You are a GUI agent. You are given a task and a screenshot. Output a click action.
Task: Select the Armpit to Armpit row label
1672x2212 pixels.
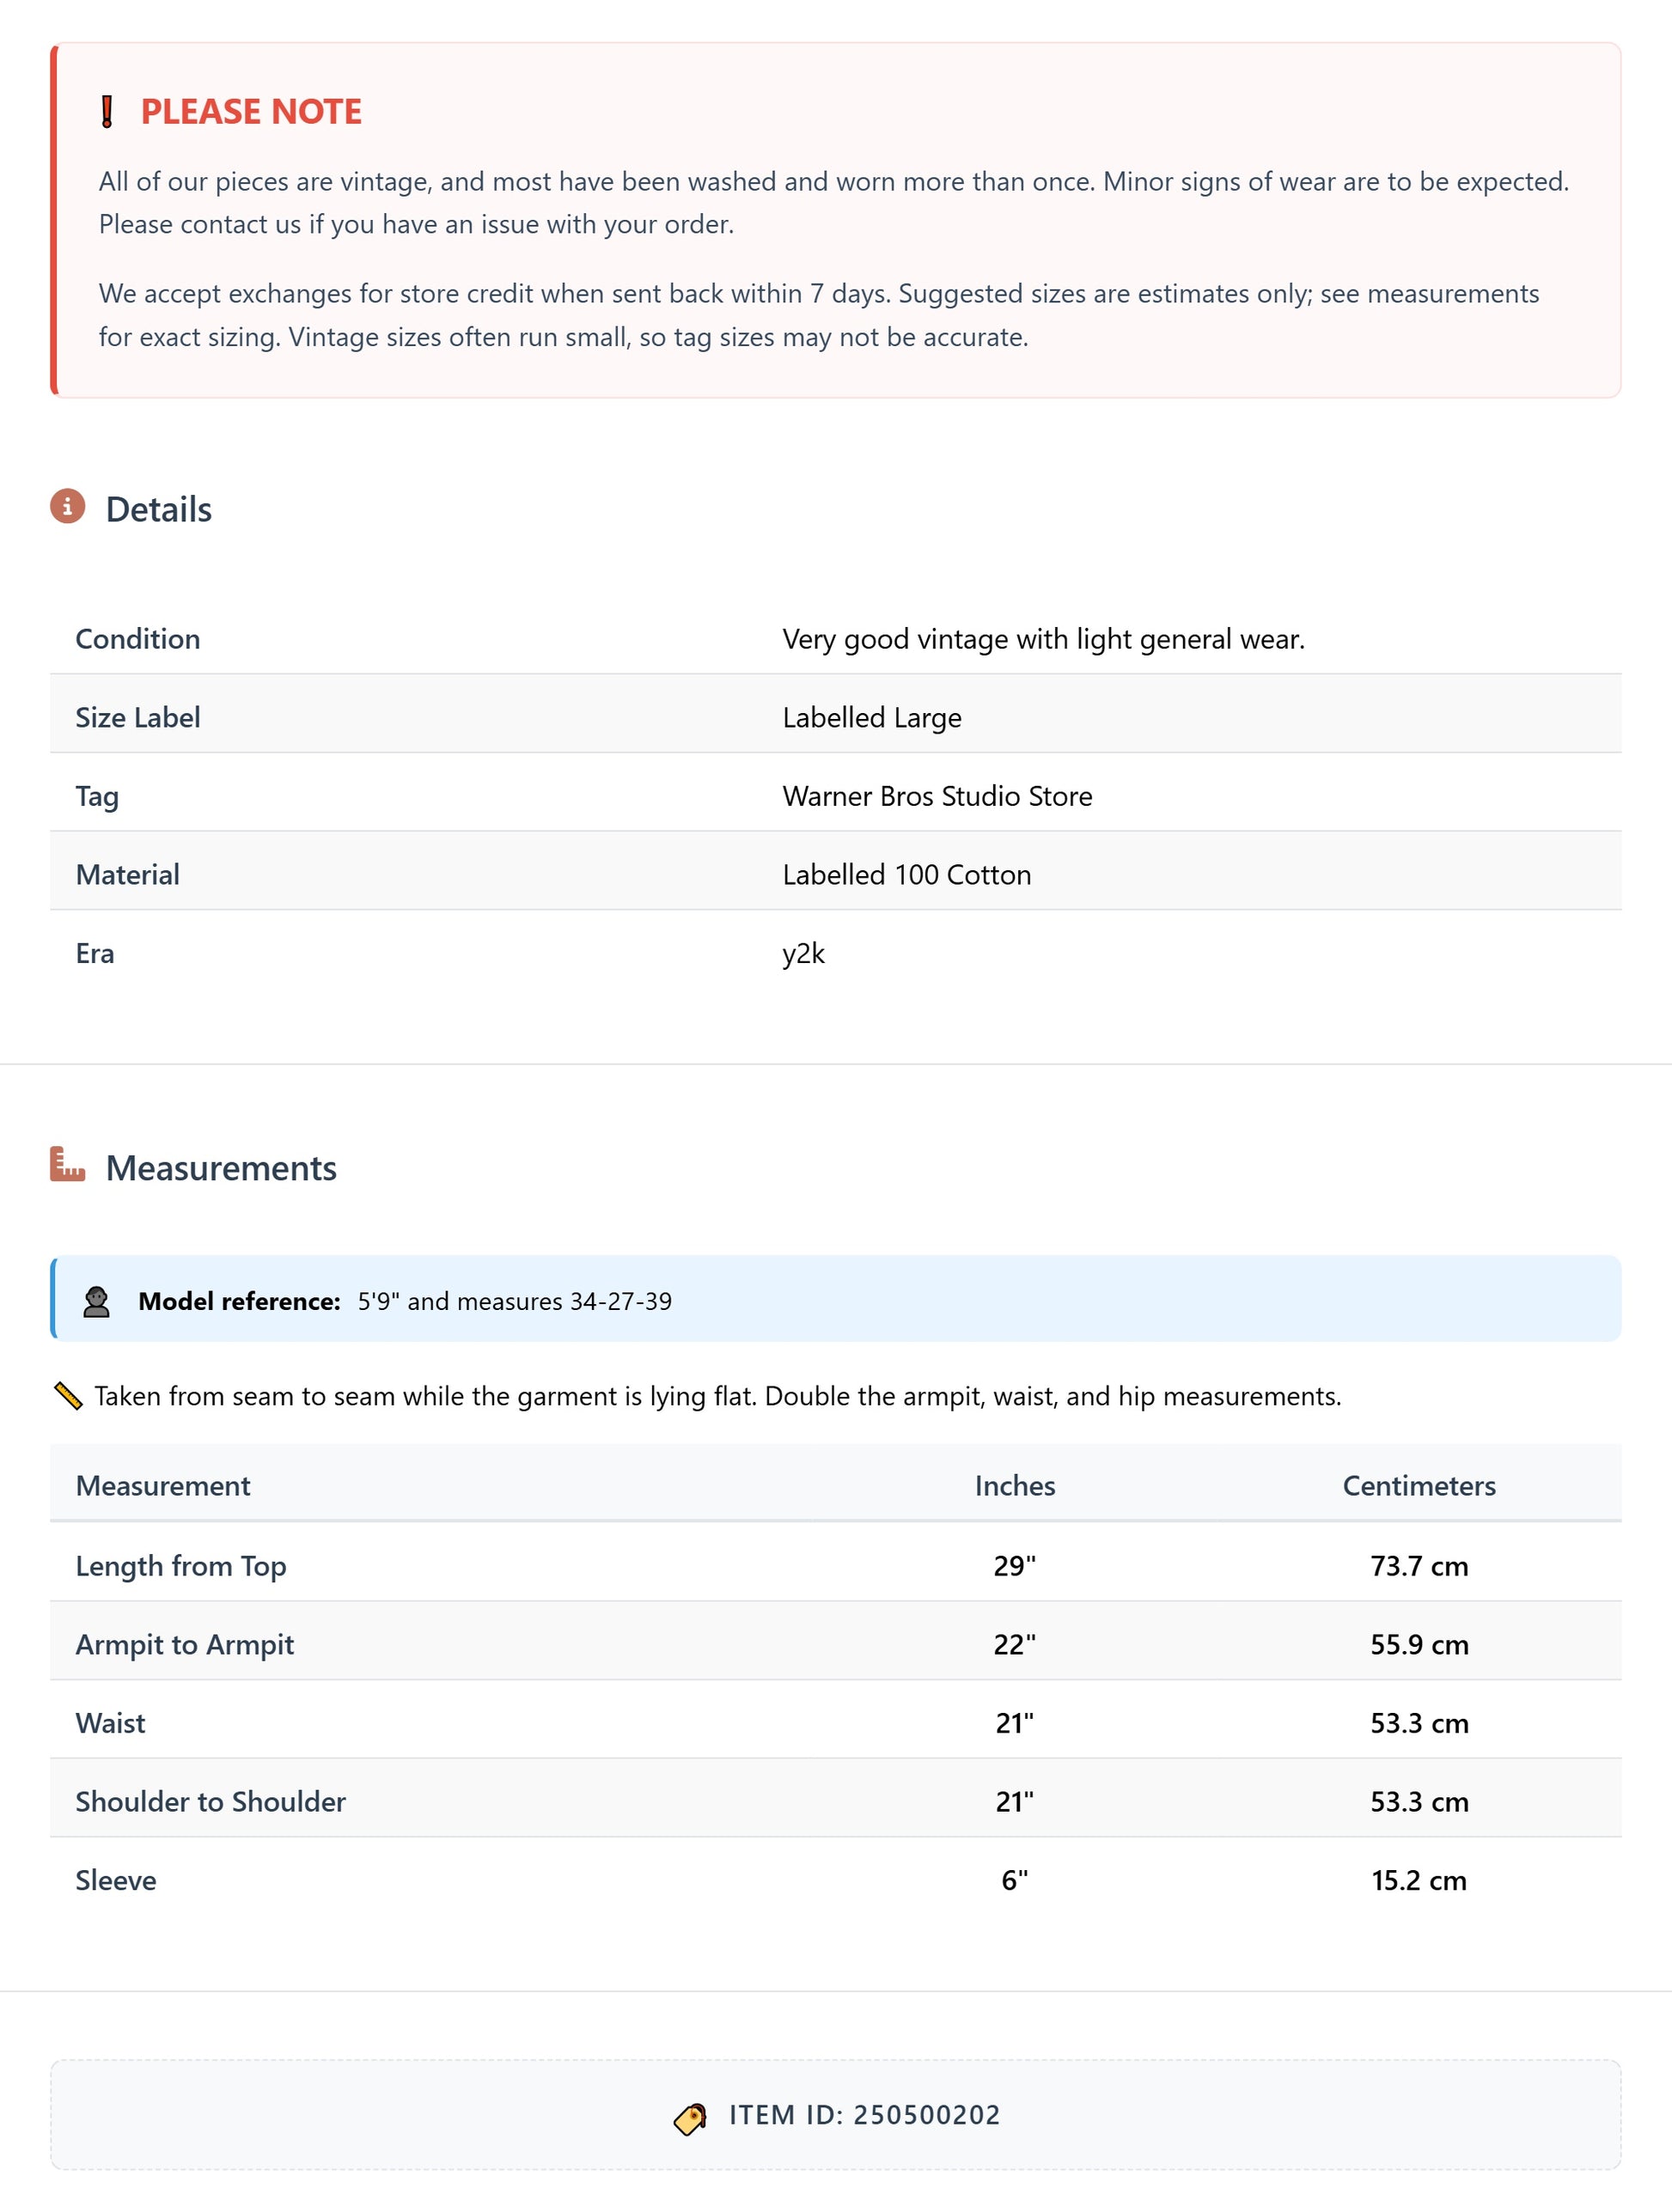pyautogui.click(x=185, y=1645)
